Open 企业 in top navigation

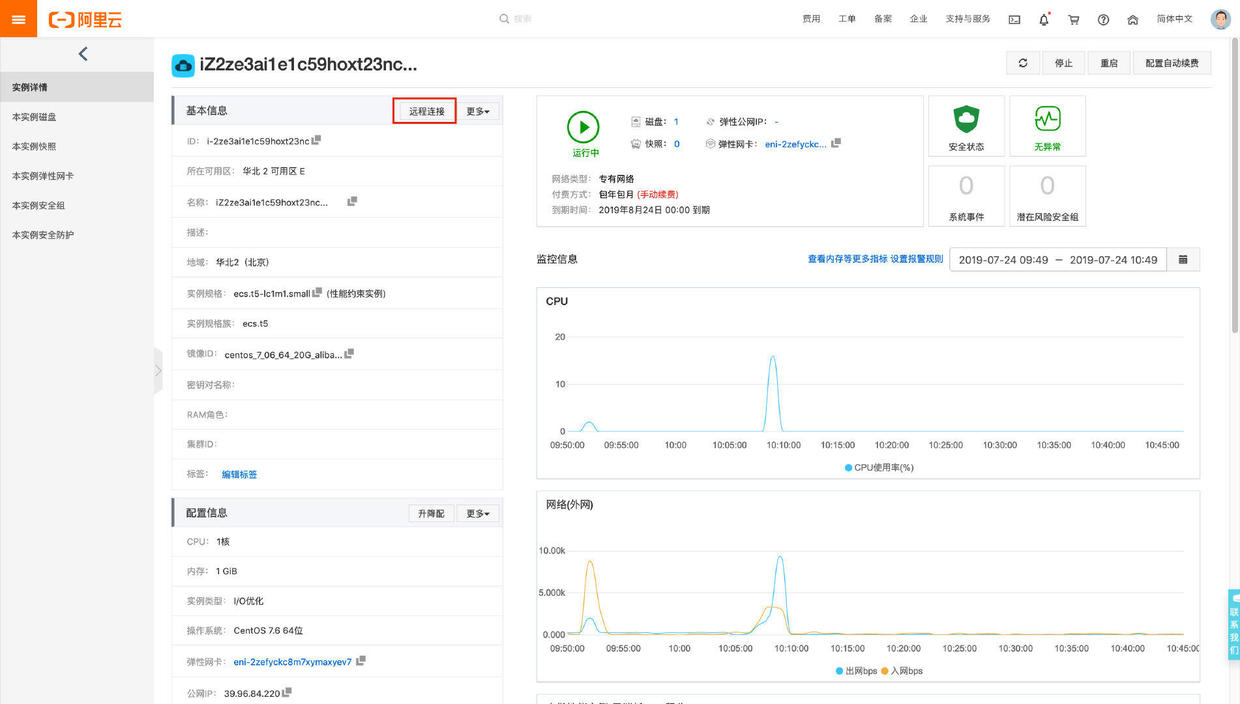click(919, 19)
